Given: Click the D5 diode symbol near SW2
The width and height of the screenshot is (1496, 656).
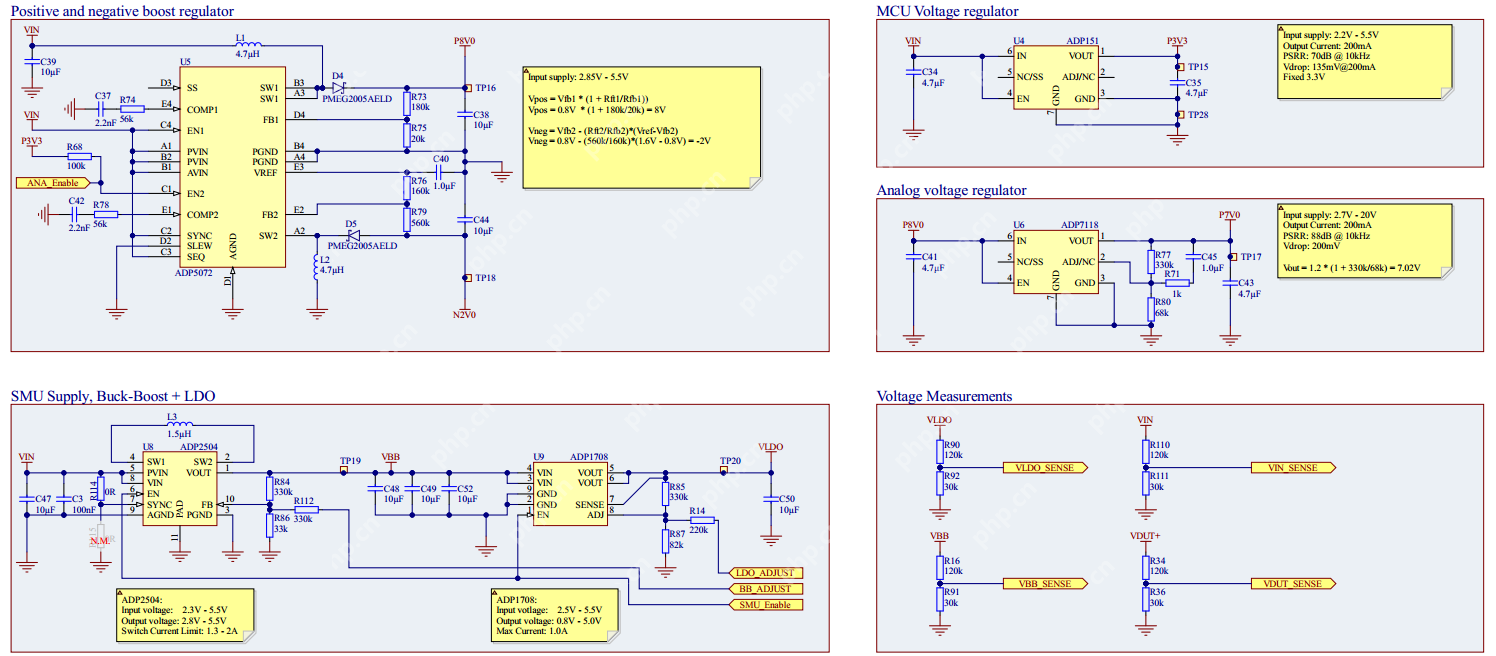Looking at the screenshot, I should coord(351,236).
